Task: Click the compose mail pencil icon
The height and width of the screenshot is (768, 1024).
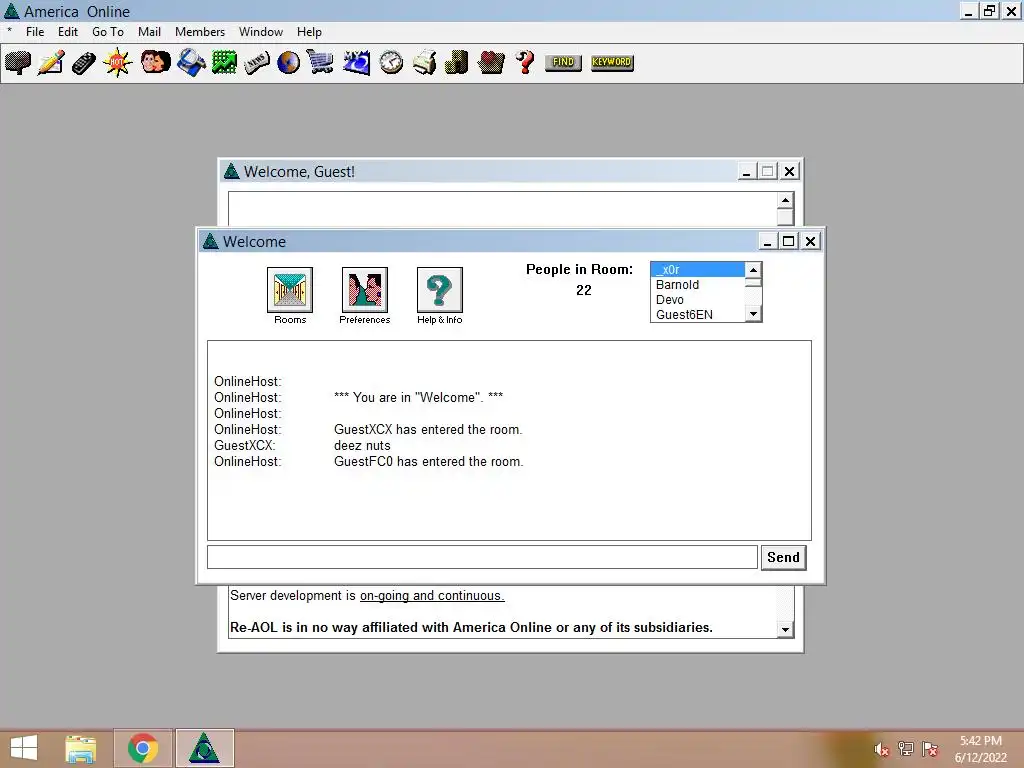Action: (51, 63)
